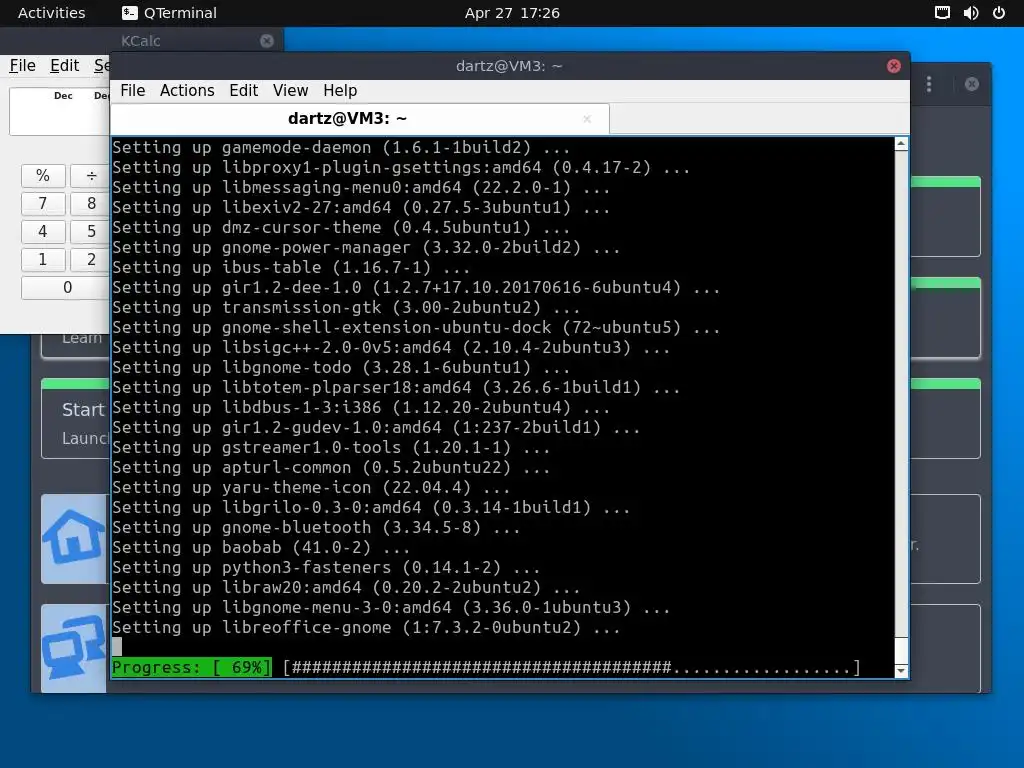1024x768 pixels.
Task: Click the gnome-bluetooth line in terminal
Action: click(316, 528)
